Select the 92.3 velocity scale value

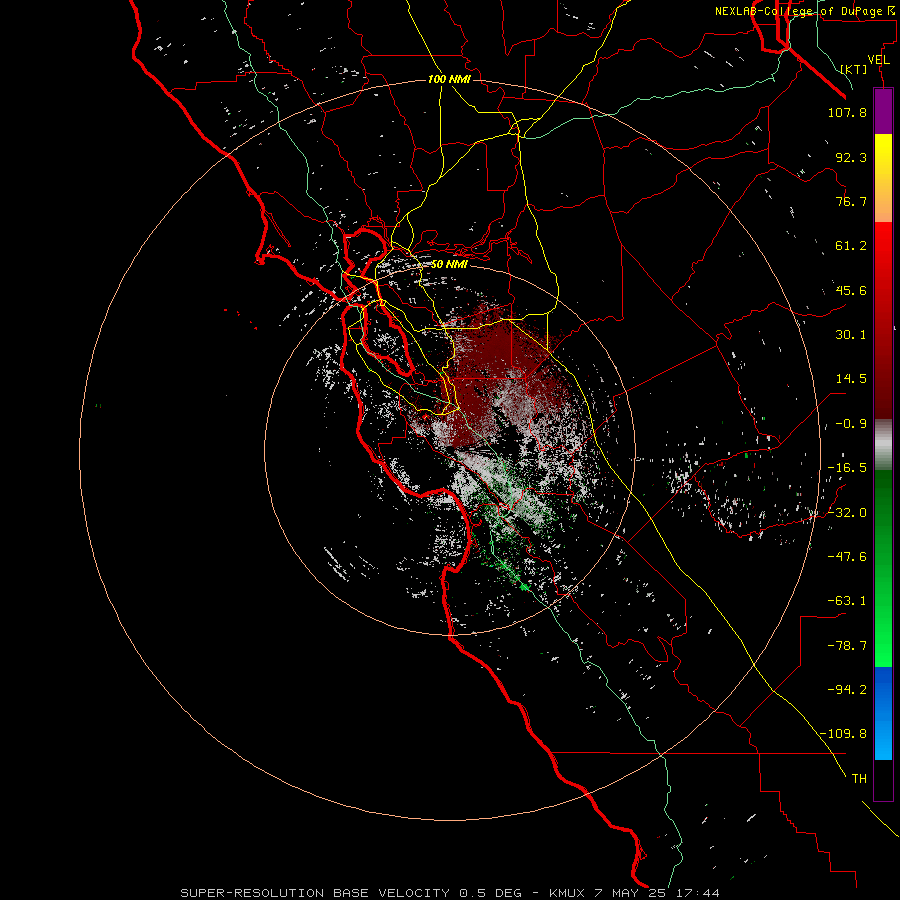(x=851, y=157)
